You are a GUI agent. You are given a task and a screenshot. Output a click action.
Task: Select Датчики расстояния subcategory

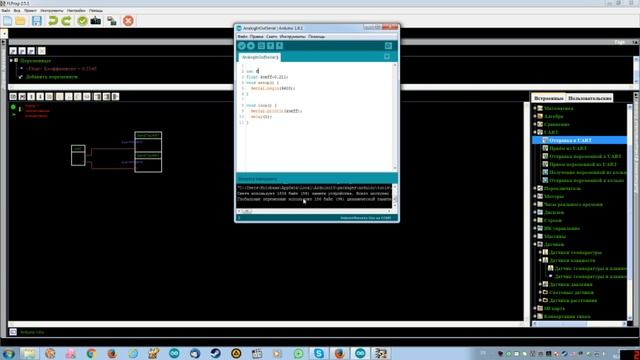[x=573, y=300]
